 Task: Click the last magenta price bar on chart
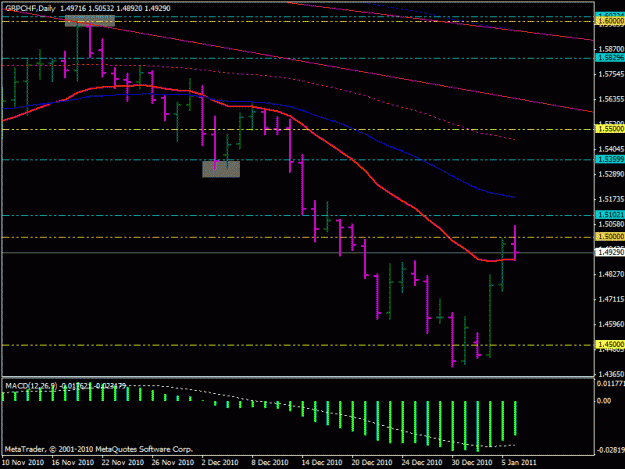point(515,243)
